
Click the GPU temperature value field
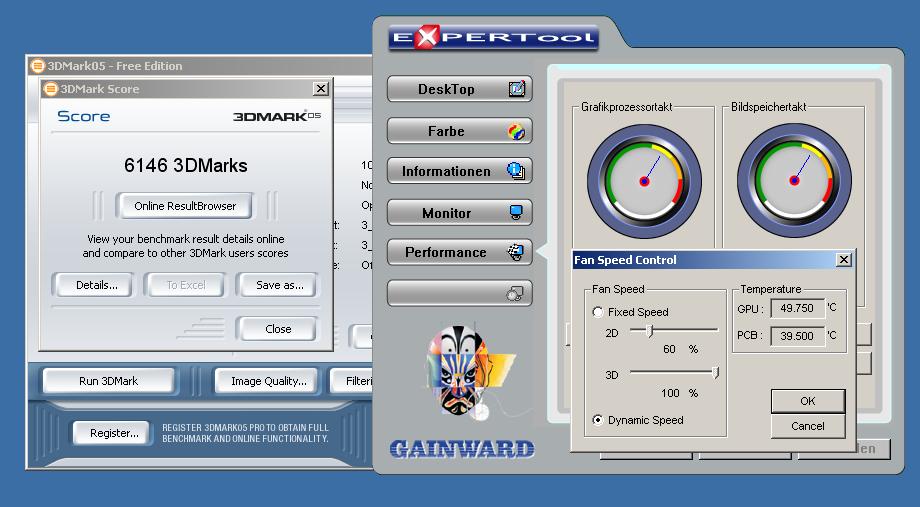[x=797, y=308]
